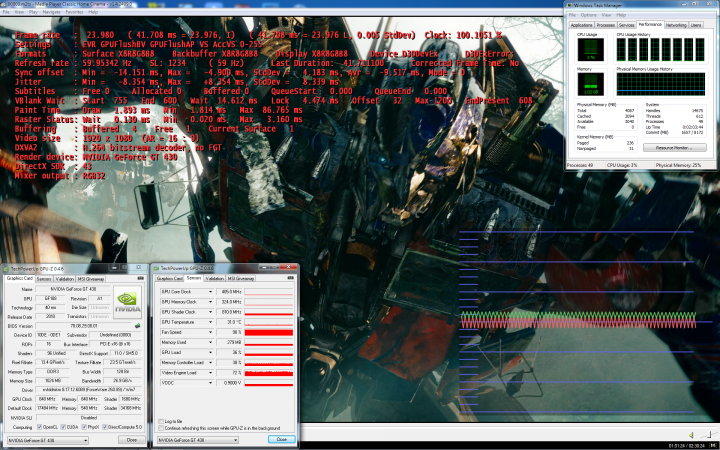
Task: Click the Memory meter showing 1.02 GB
Action: coord(591,84)
